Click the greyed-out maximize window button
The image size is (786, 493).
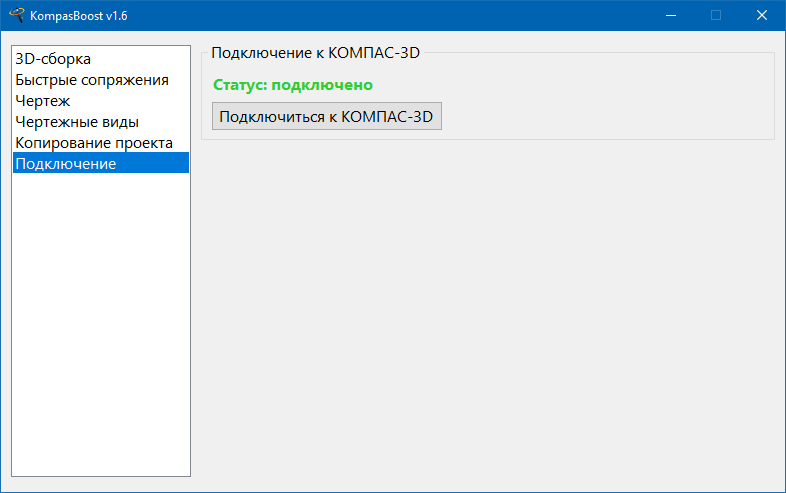pyautogui.click(x=716, y=16)
